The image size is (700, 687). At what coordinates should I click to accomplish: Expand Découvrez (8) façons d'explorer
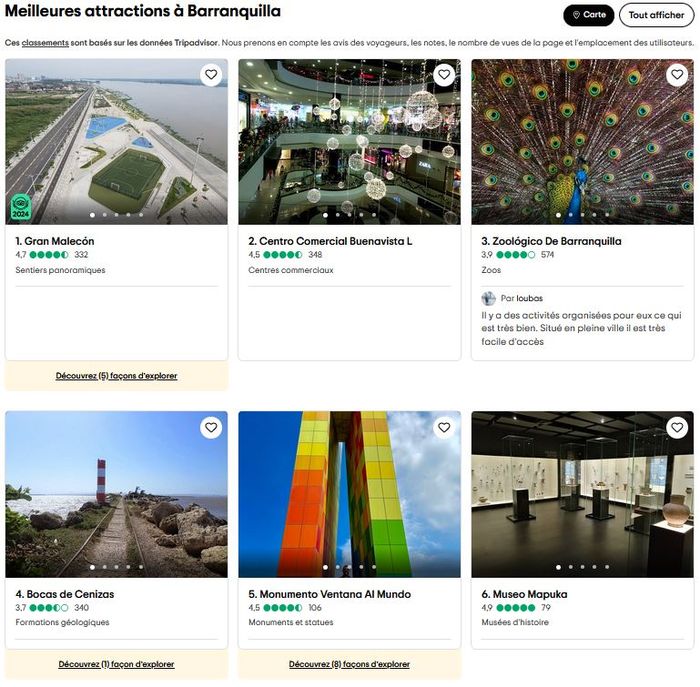point(349,664)
